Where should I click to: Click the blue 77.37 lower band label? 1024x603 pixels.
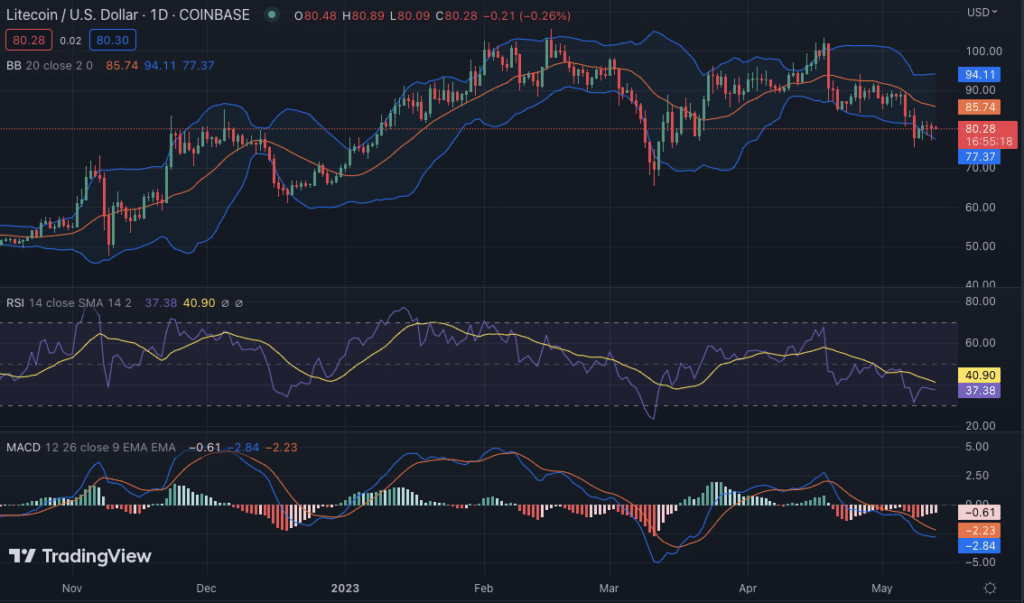click(977, 157)
